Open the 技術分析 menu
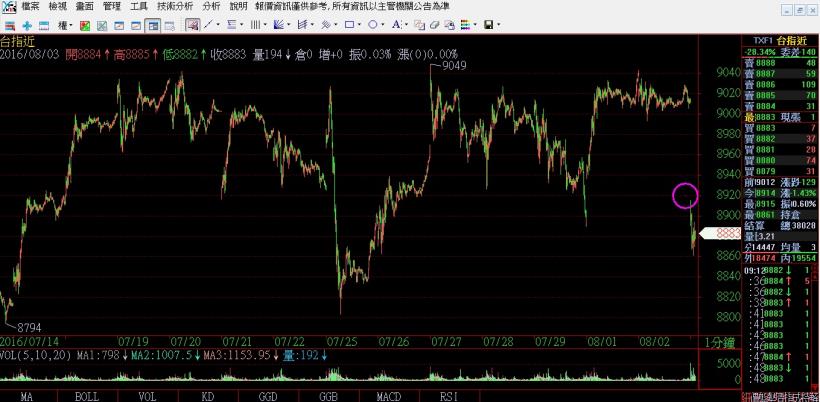This screenshot has width=820, height=402. coord(170,6)
